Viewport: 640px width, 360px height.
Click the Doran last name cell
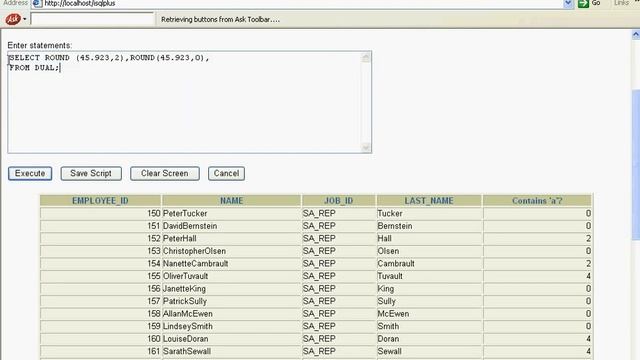pos(429,339)
